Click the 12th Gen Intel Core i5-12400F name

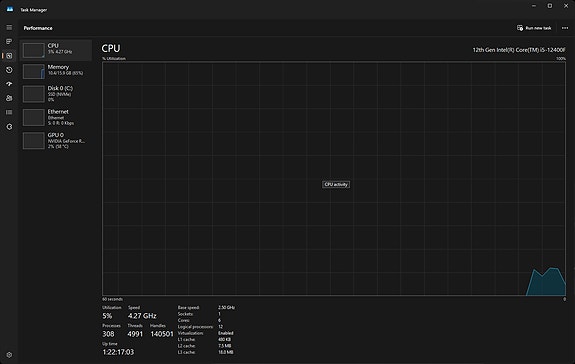coord(519,50)
